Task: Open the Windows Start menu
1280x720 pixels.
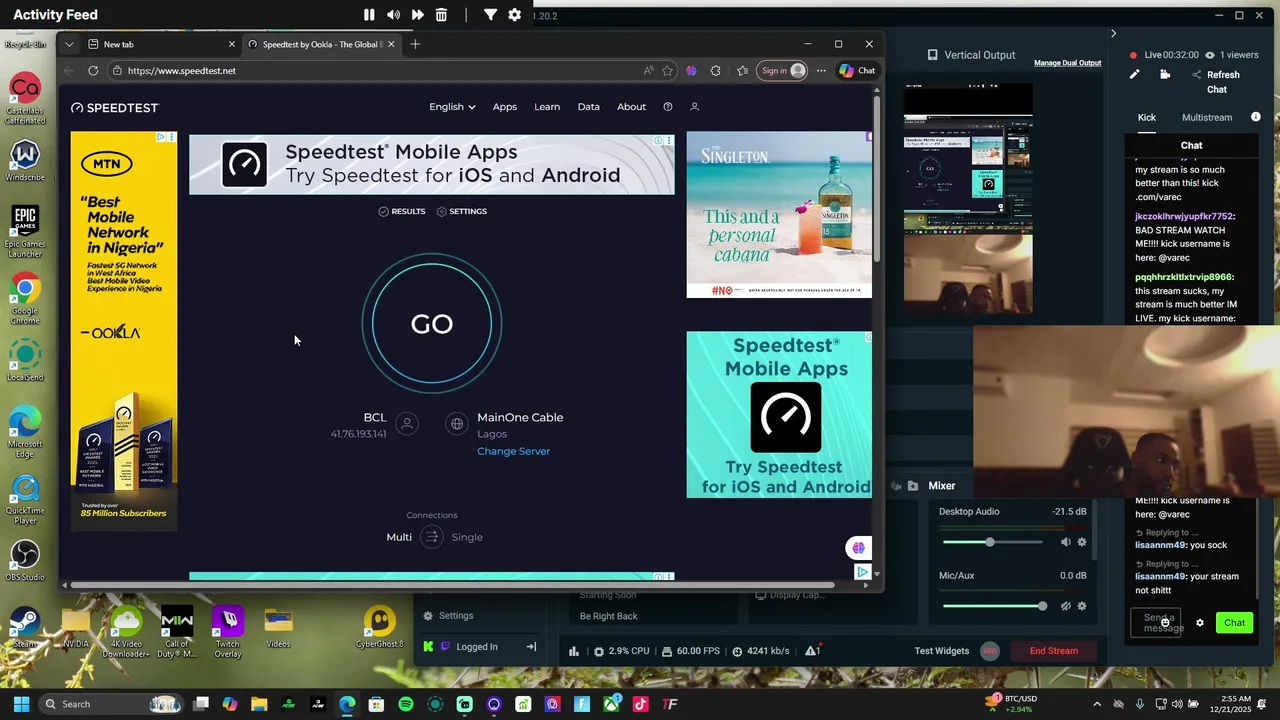Action: (21, 704)
